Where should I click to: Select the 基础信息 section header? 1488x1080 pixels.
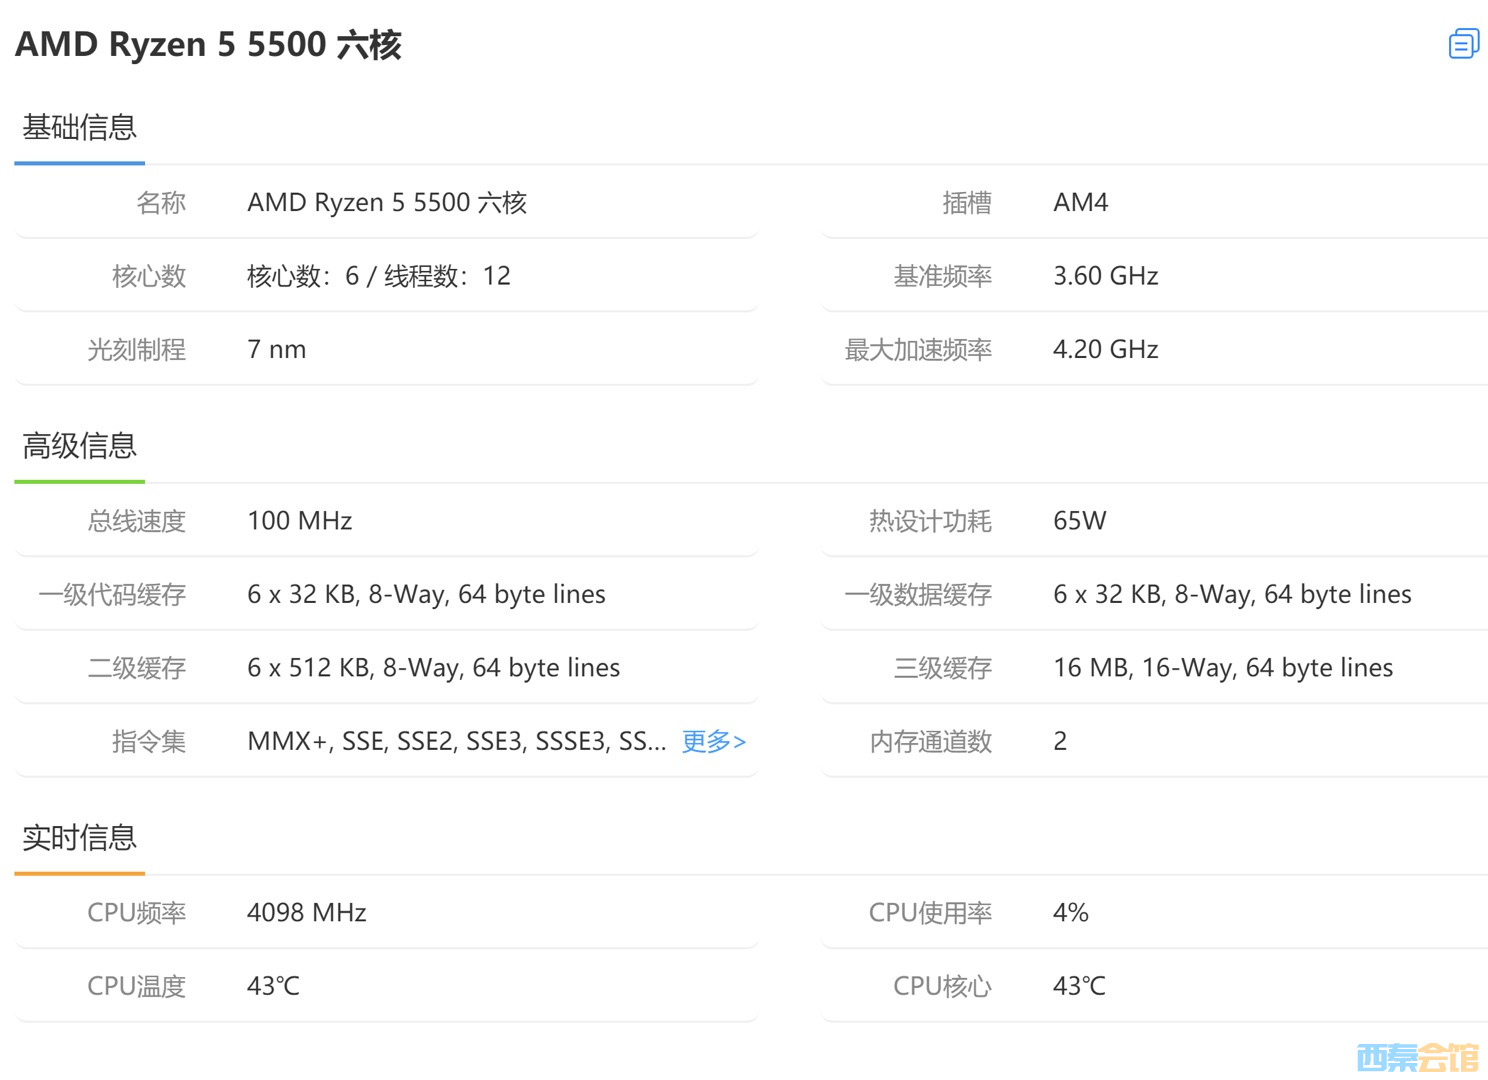point(80,128)
